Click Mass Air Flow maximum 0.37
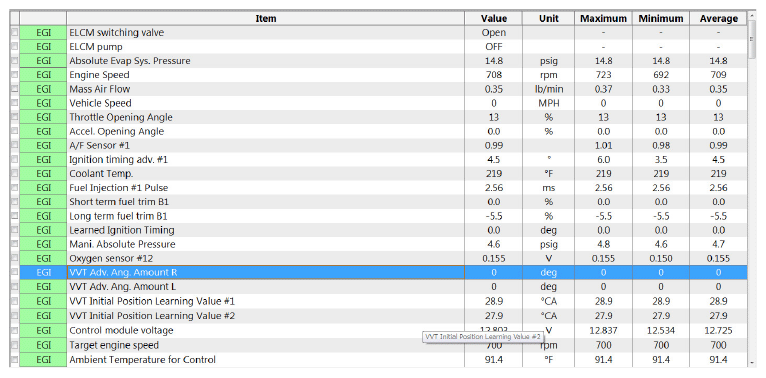Image resolution: width=766 pixels, height=378 pixels. point(603,89)
